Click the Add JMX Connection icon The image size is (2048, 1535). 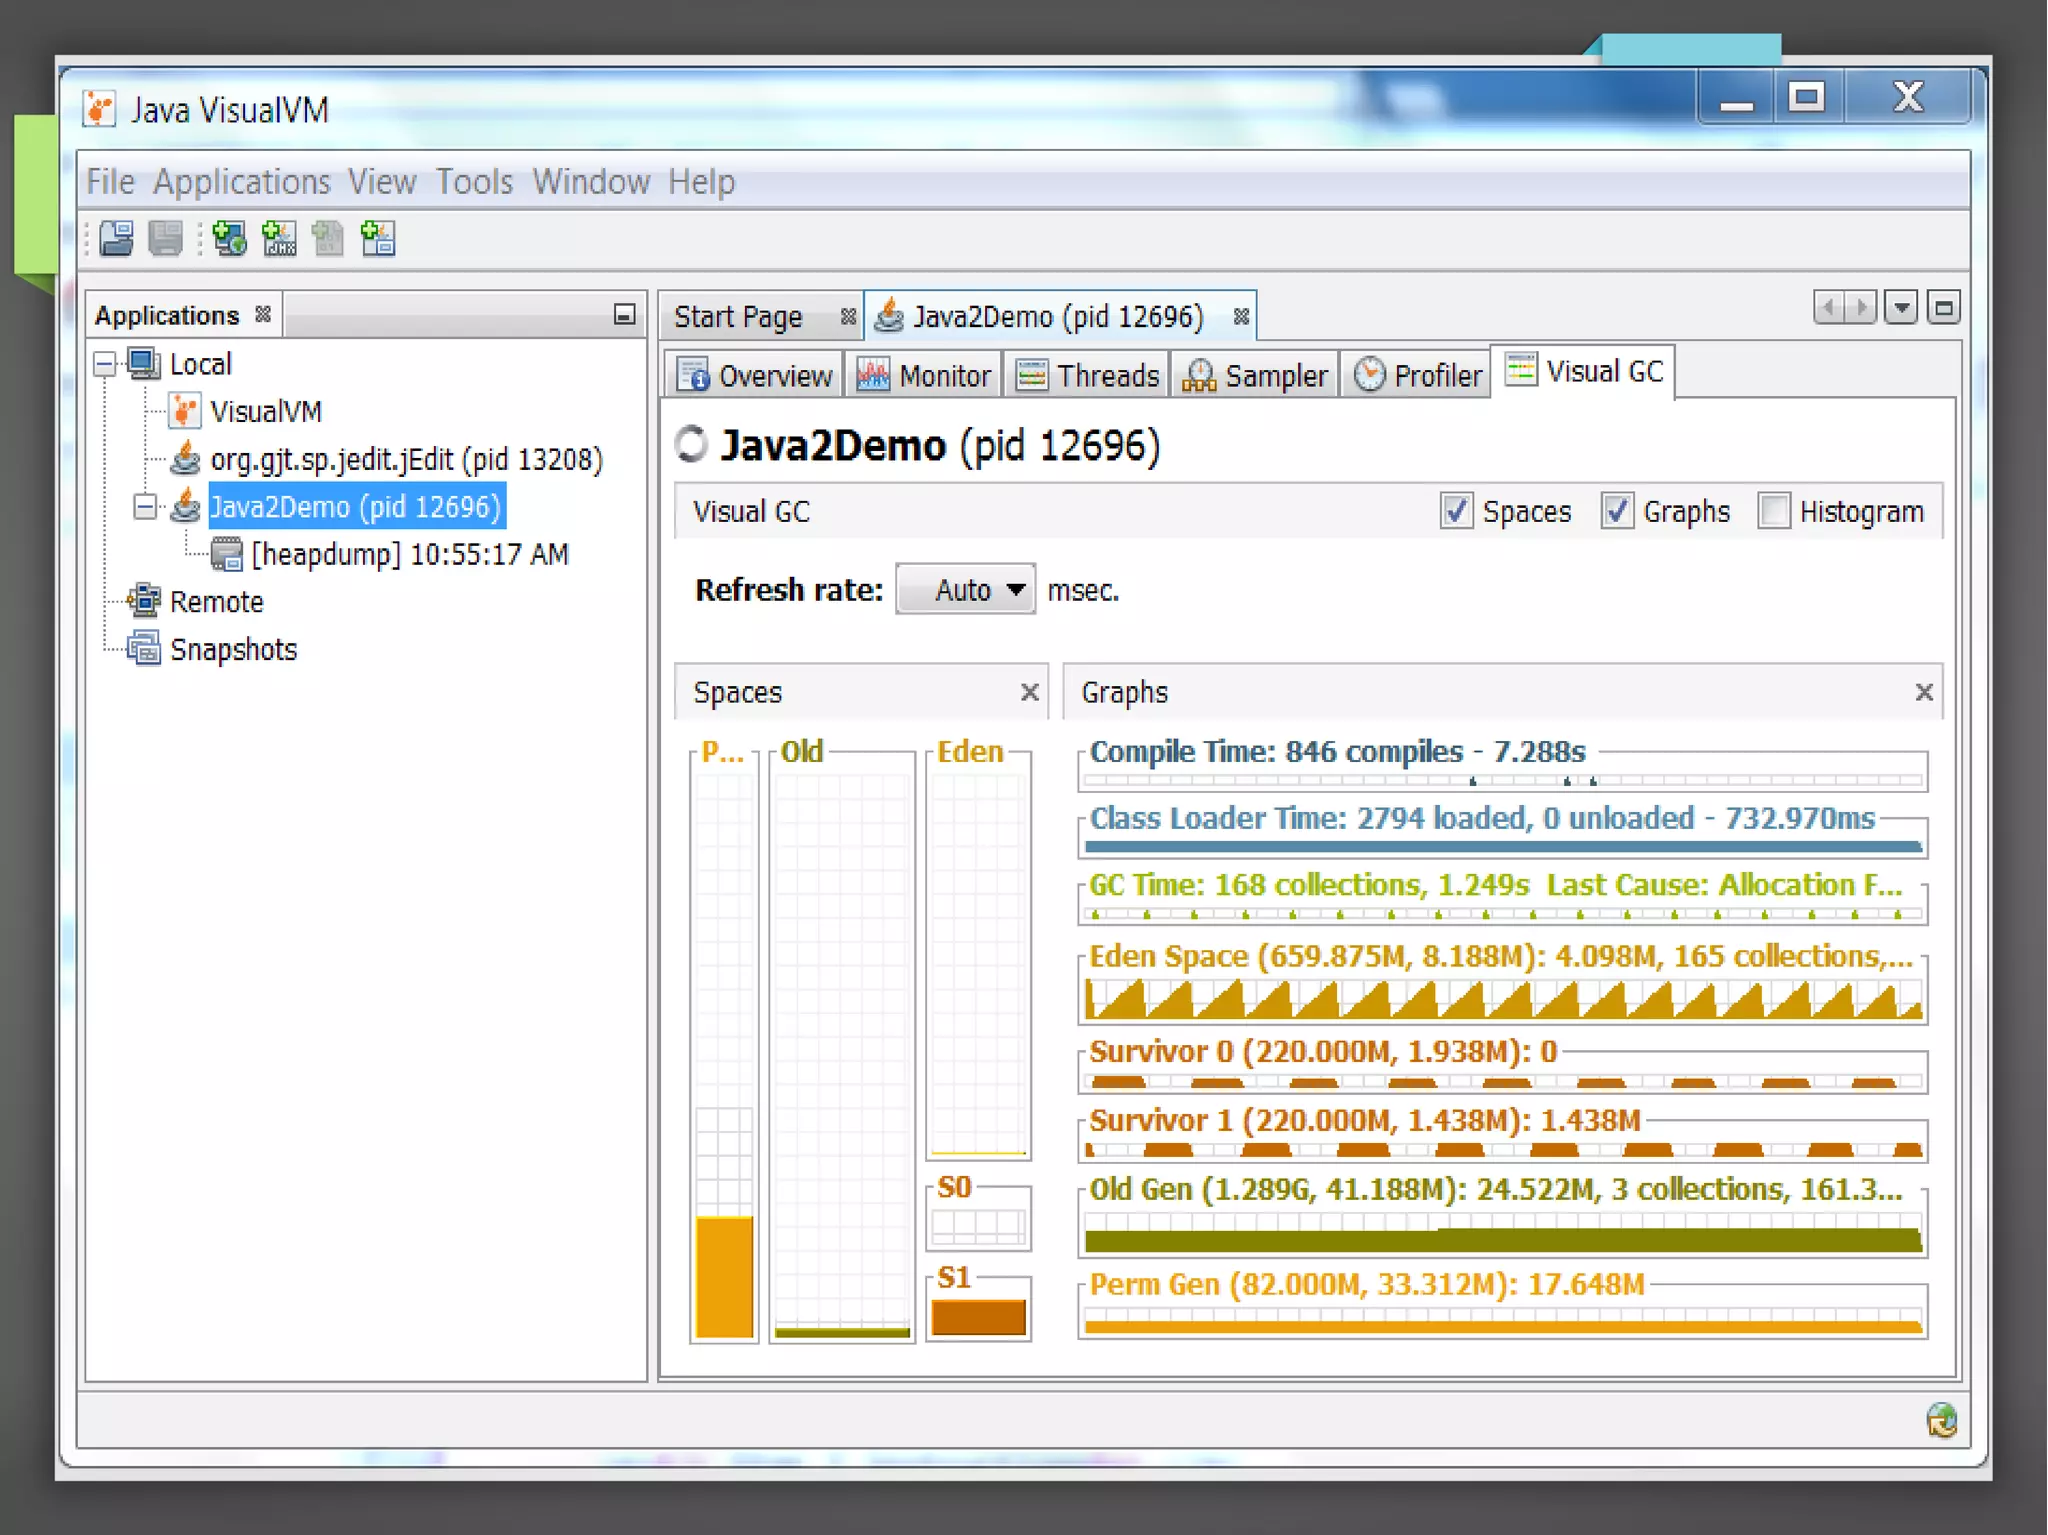[x=279, y=239]
